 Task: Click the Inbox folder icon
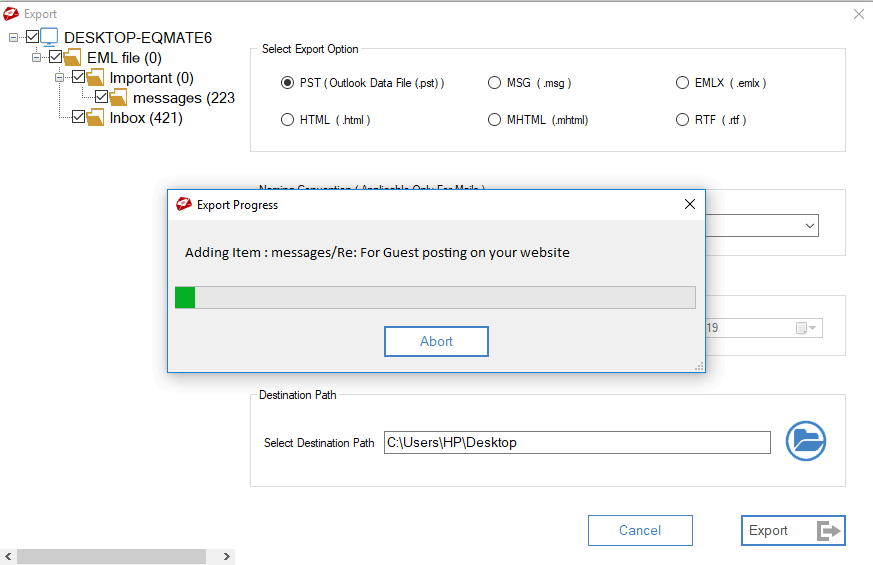95,118
